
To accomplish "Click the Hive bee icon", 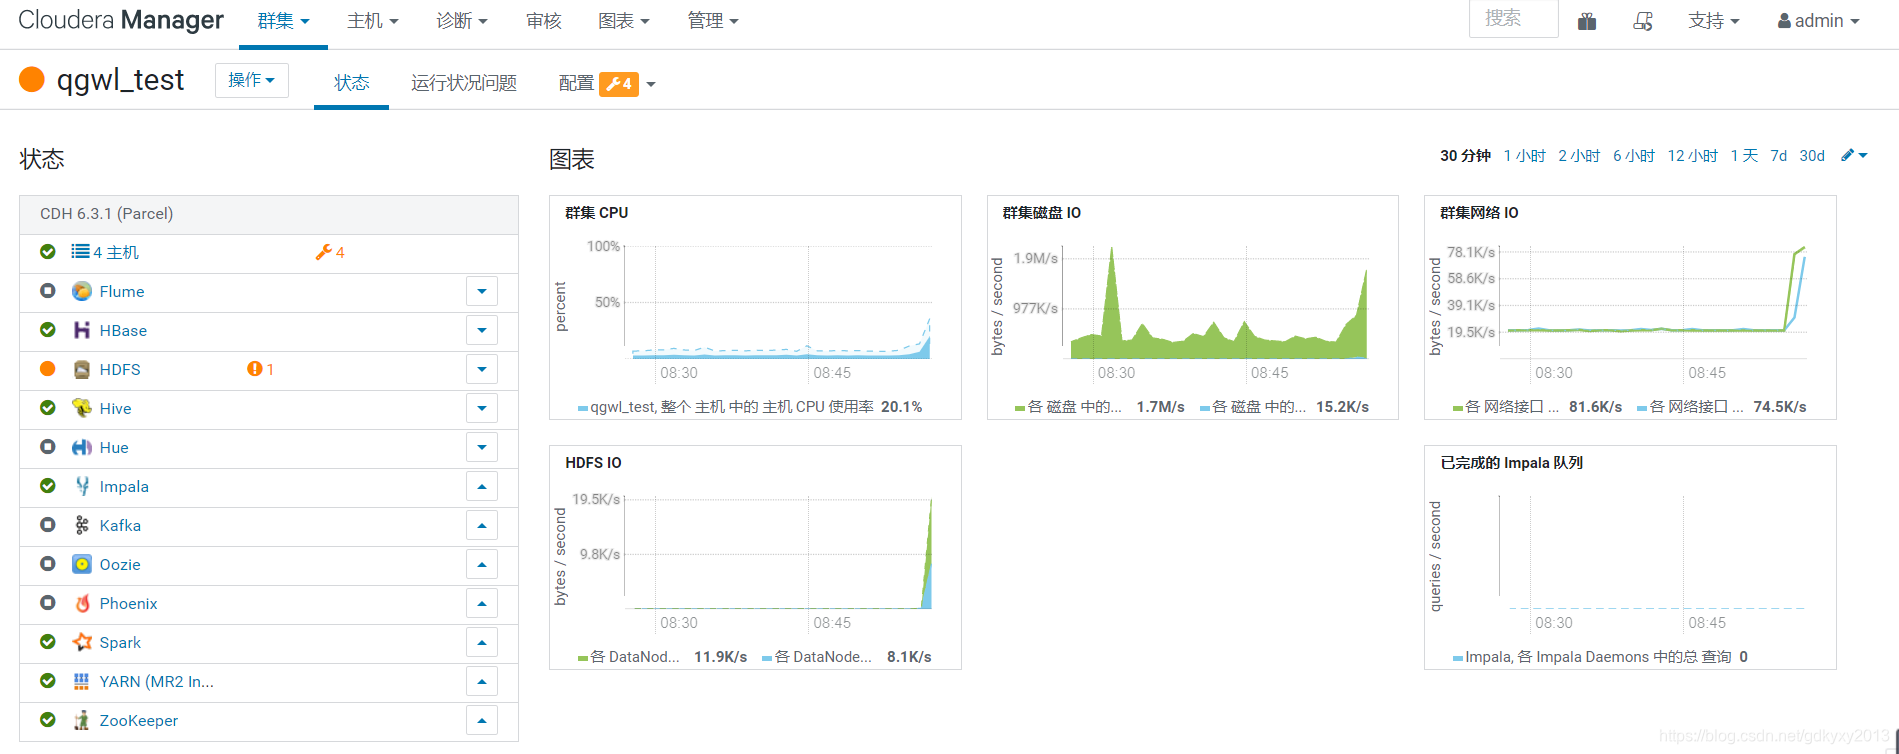I will (82, 408).
